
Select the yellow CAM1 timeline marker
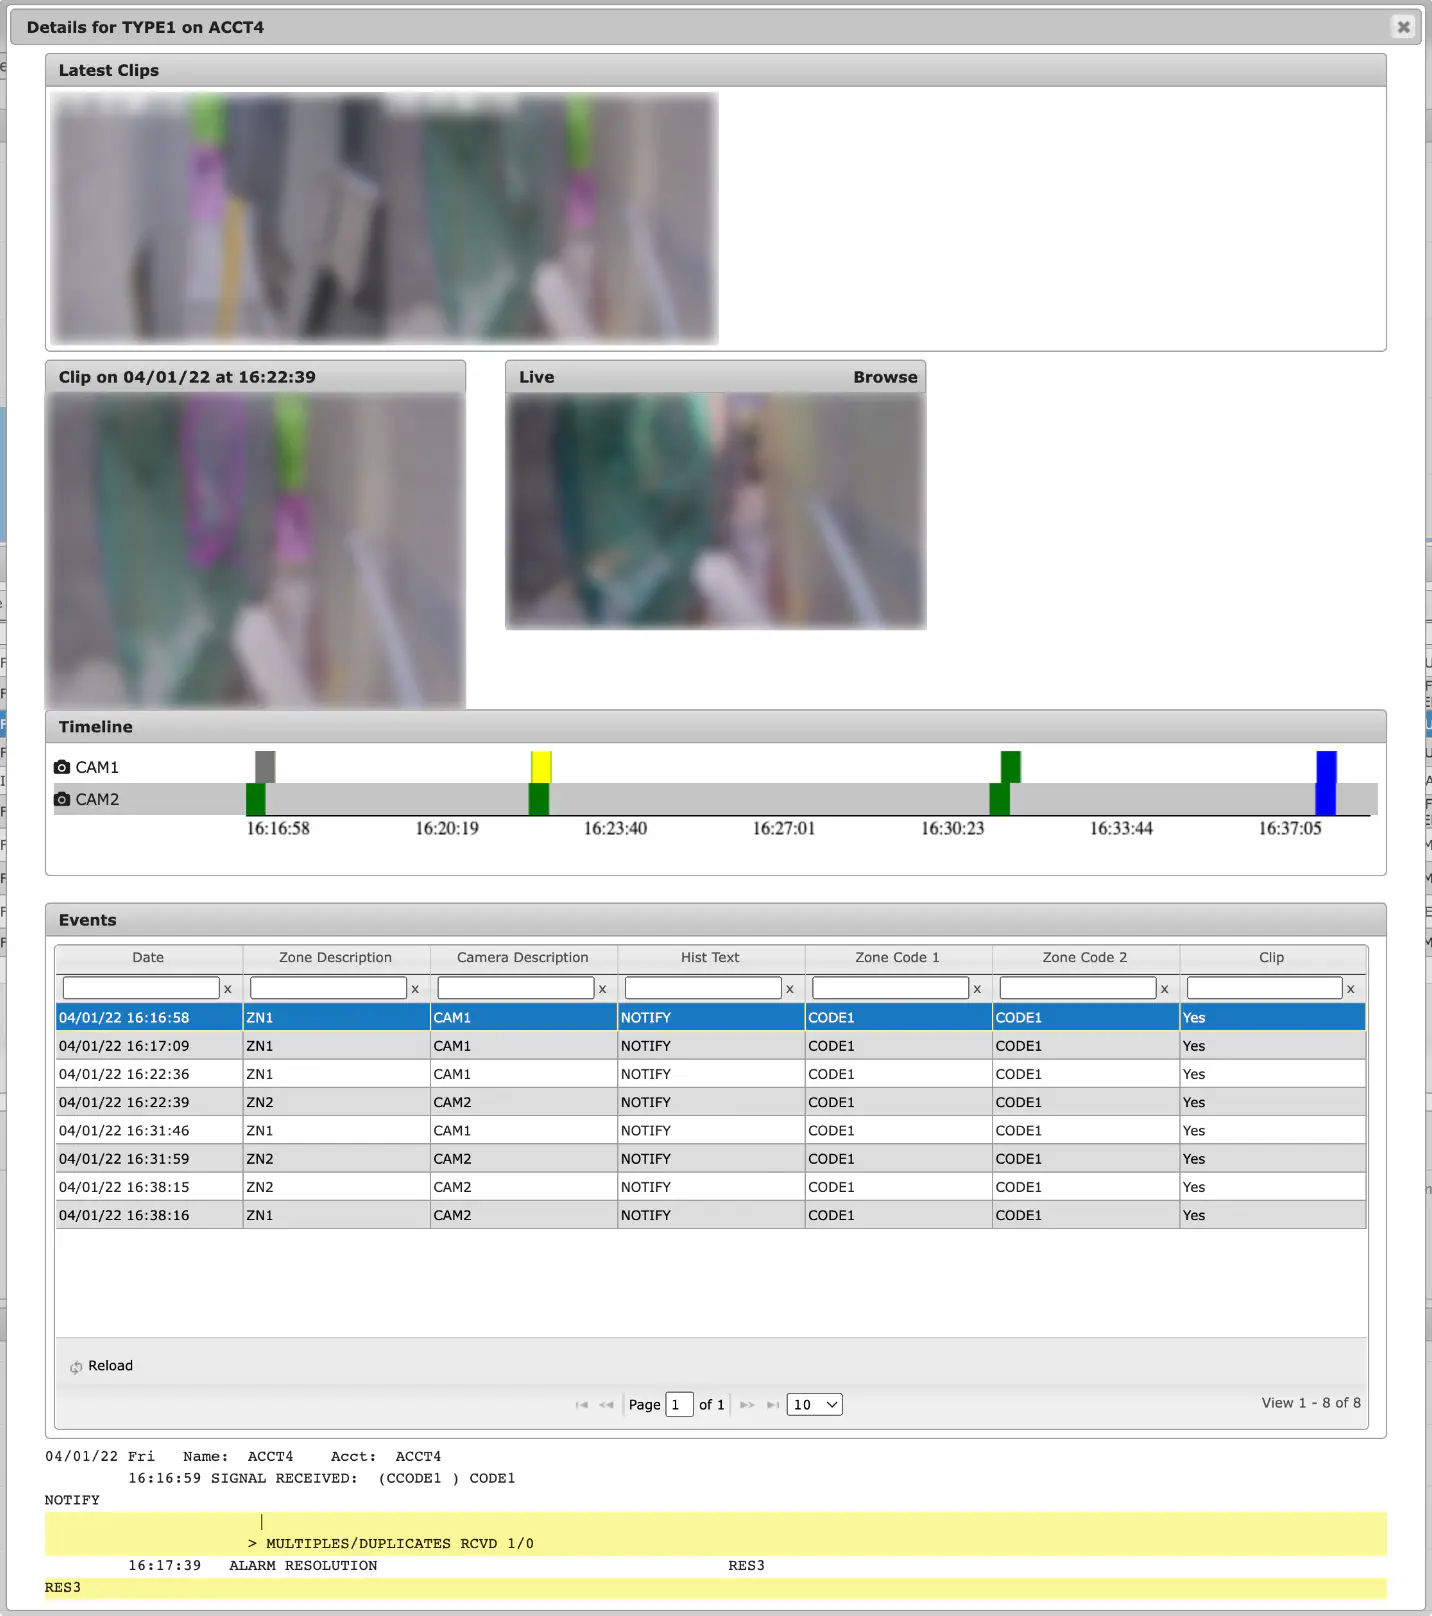click(541, 767)
